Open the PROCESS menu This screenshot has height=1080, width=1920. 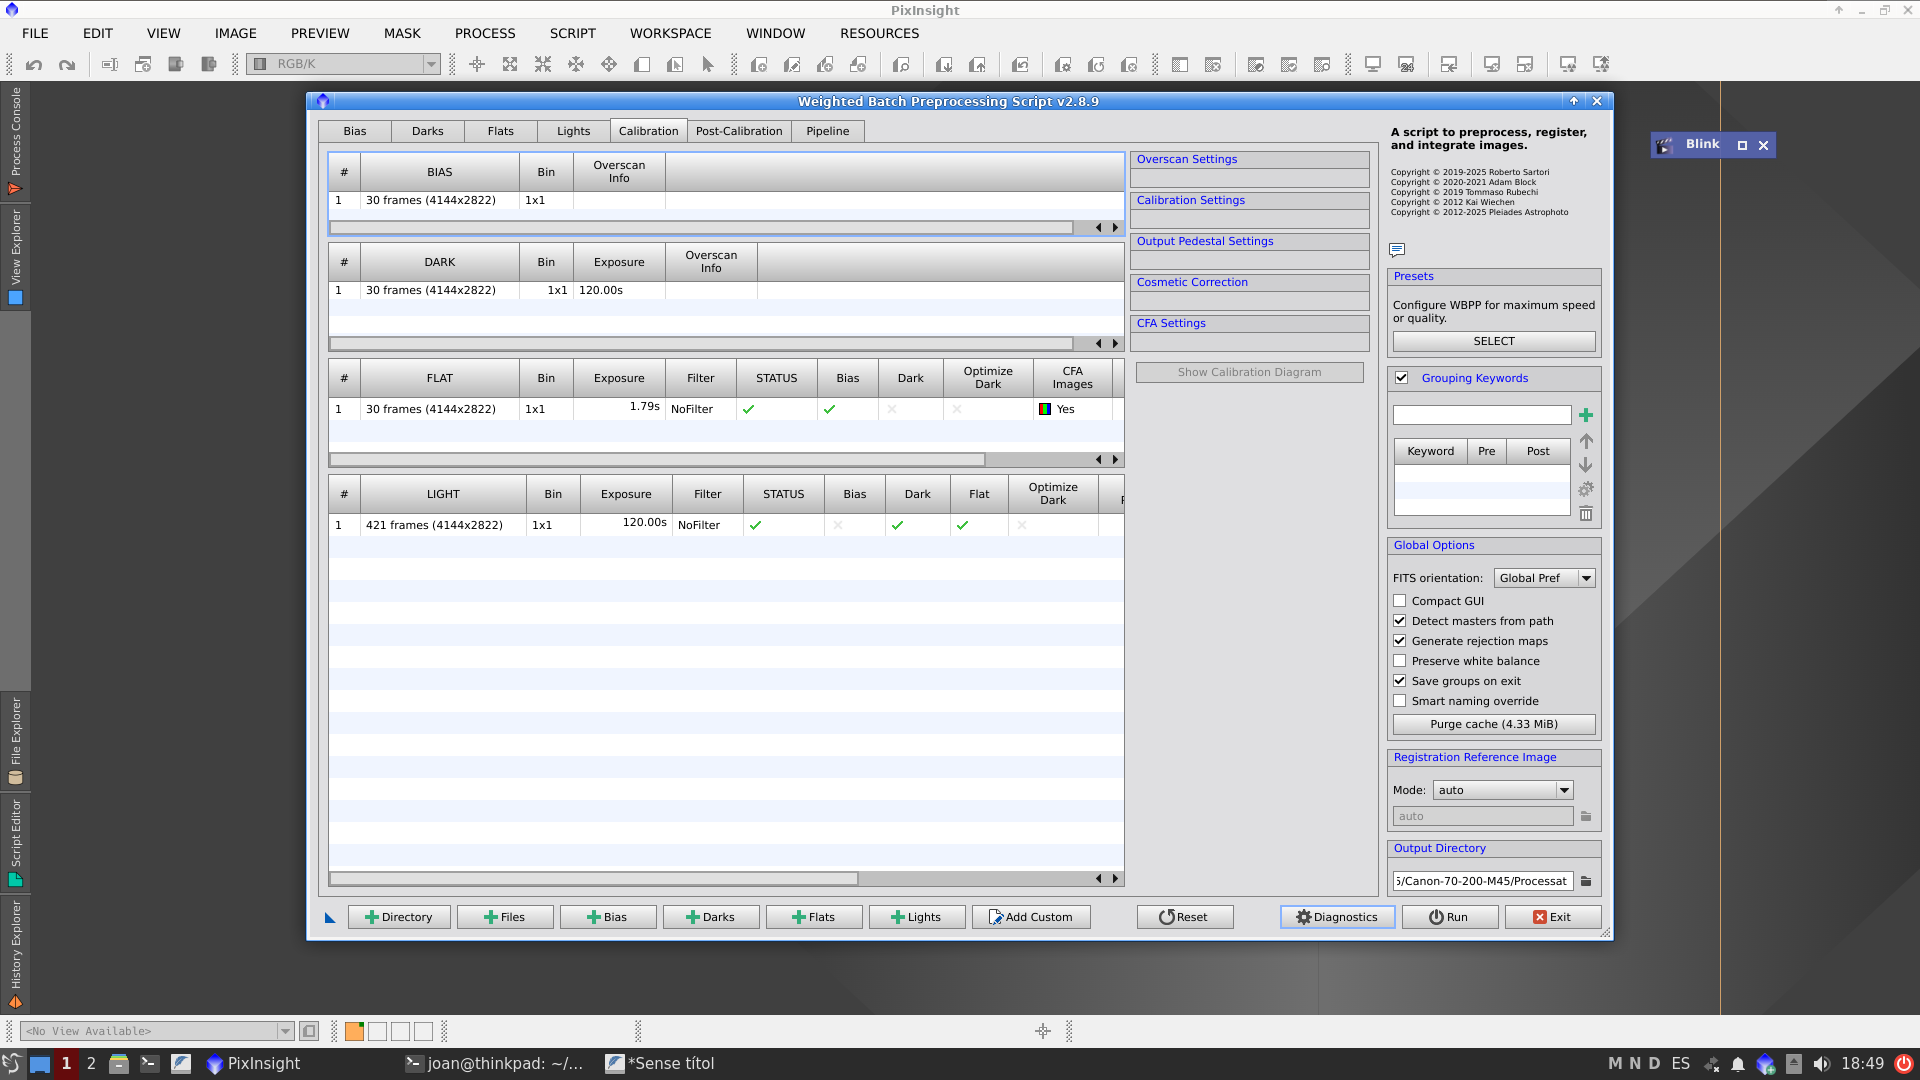pyautogui.click(x=485, y=33)
